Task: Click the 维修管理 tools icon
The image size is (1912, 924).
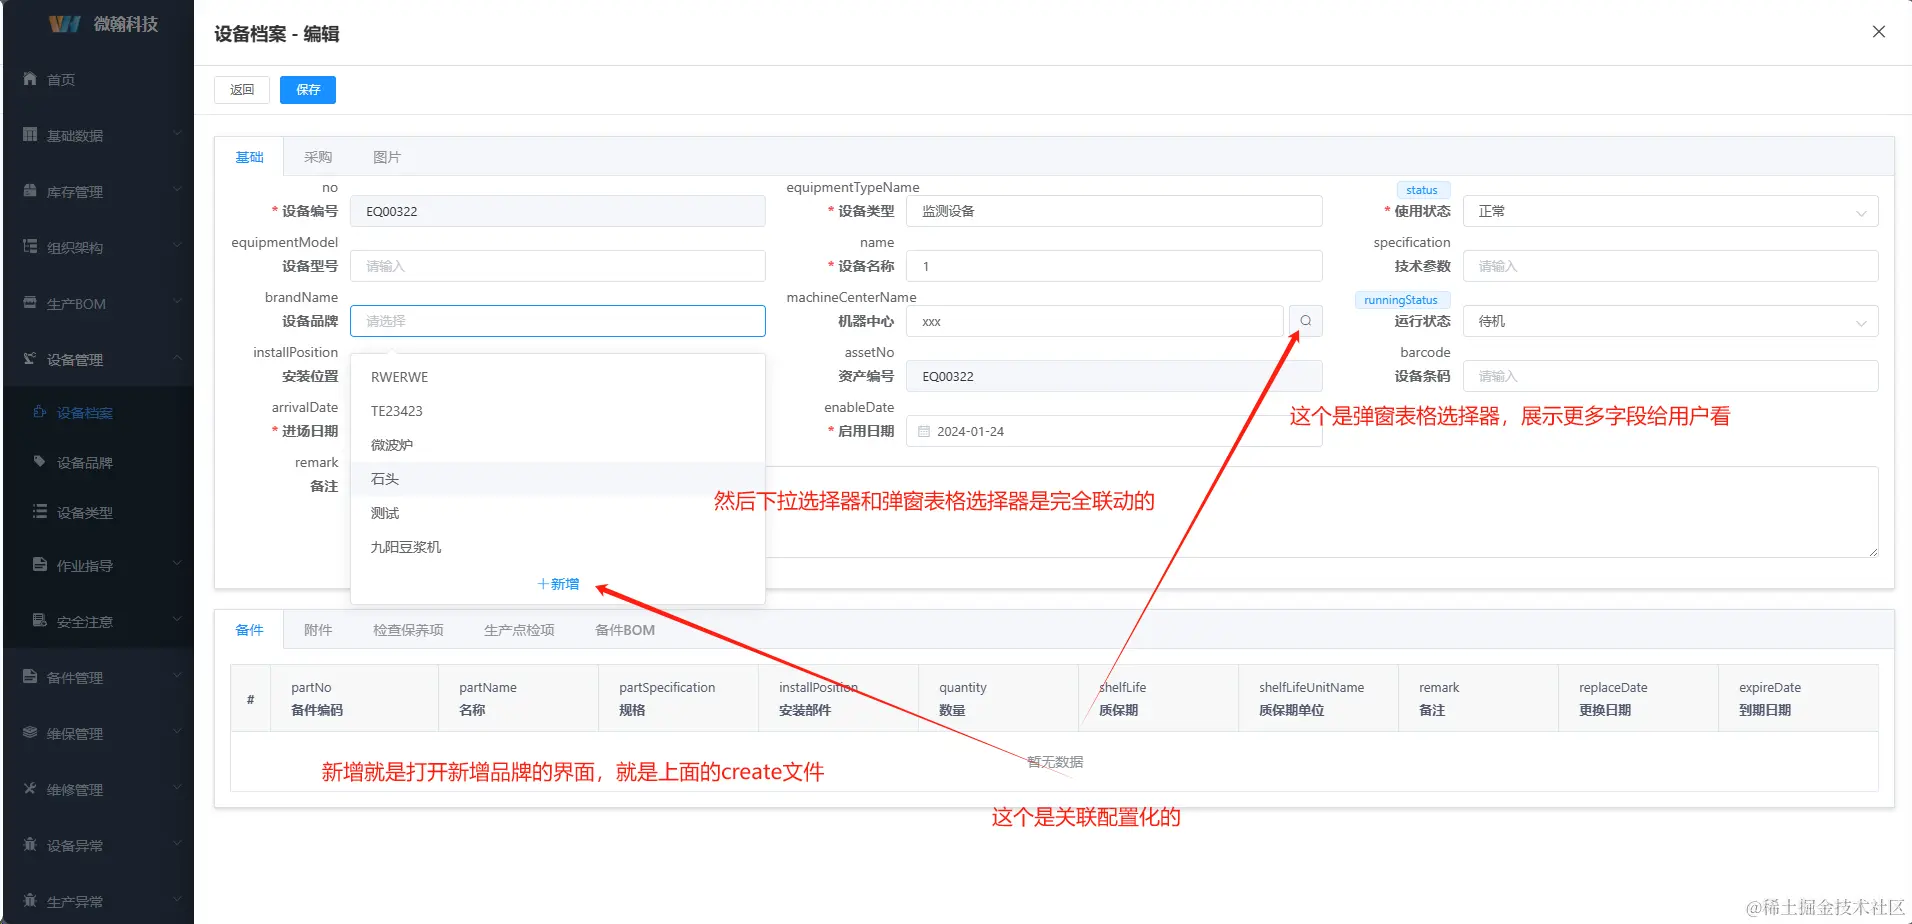Action: (30, 788)
